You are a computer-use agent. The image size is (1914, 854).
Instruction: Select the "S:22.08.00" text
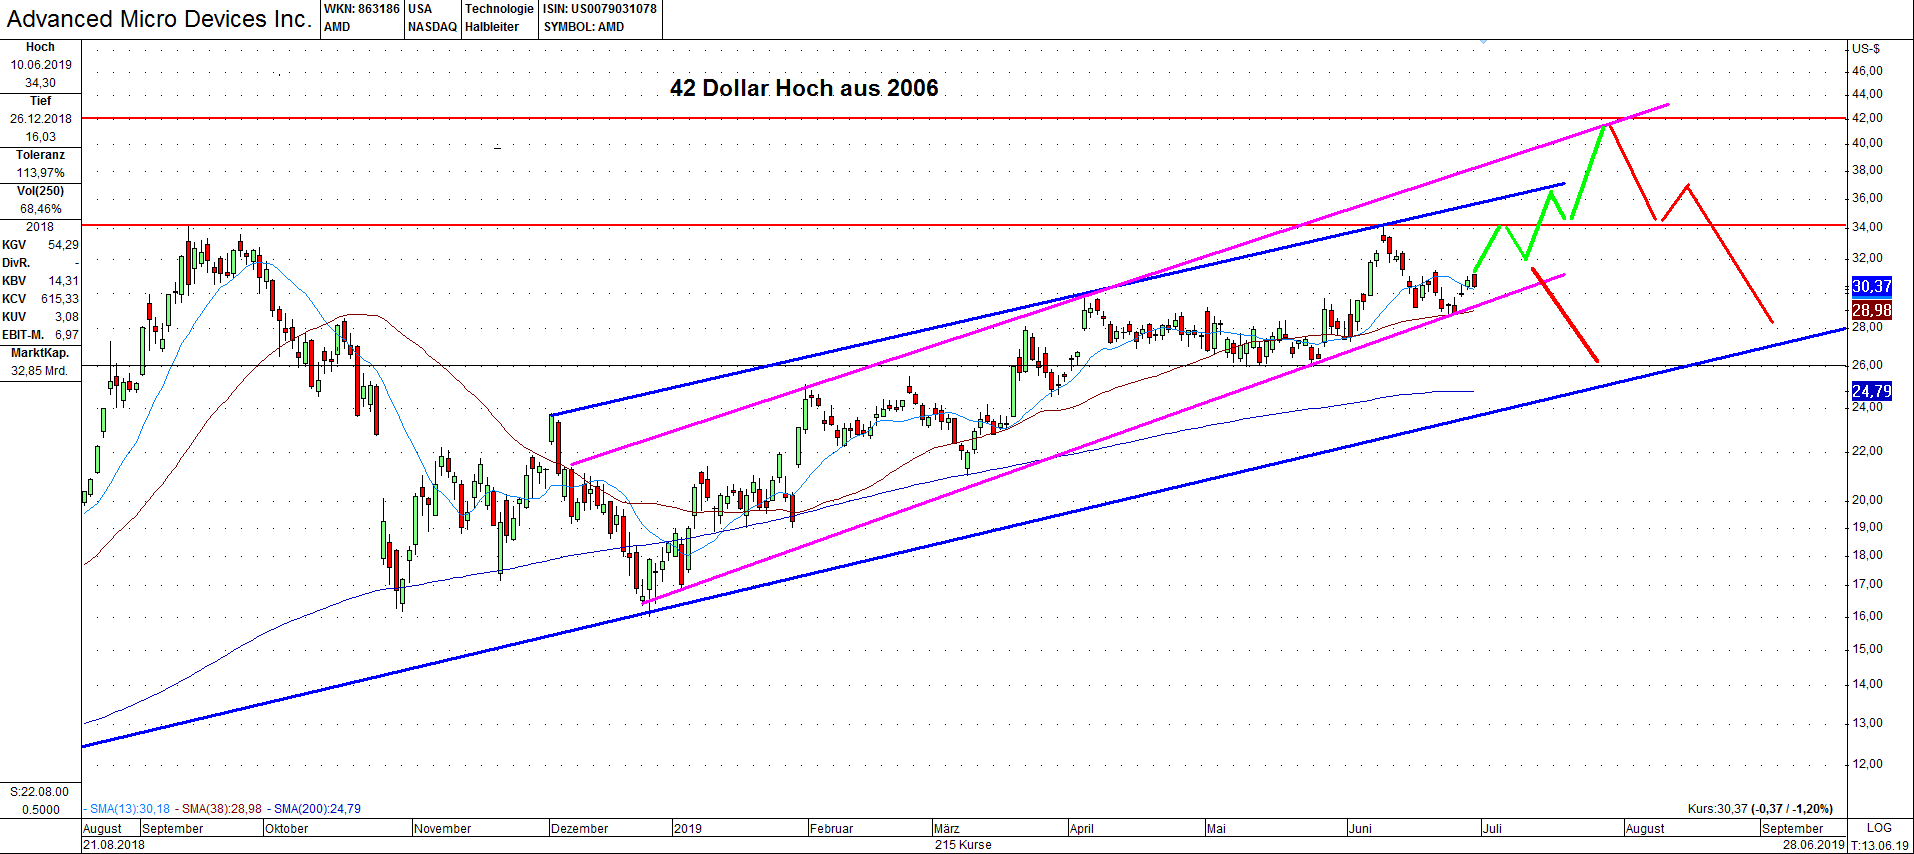(40, 792)
